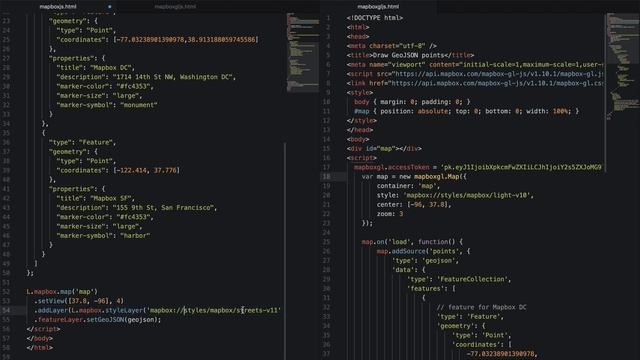
Task: Click the <title>Draw GeoJSON points</title> line
Action: pyautogui.click(x=410, y=55)
